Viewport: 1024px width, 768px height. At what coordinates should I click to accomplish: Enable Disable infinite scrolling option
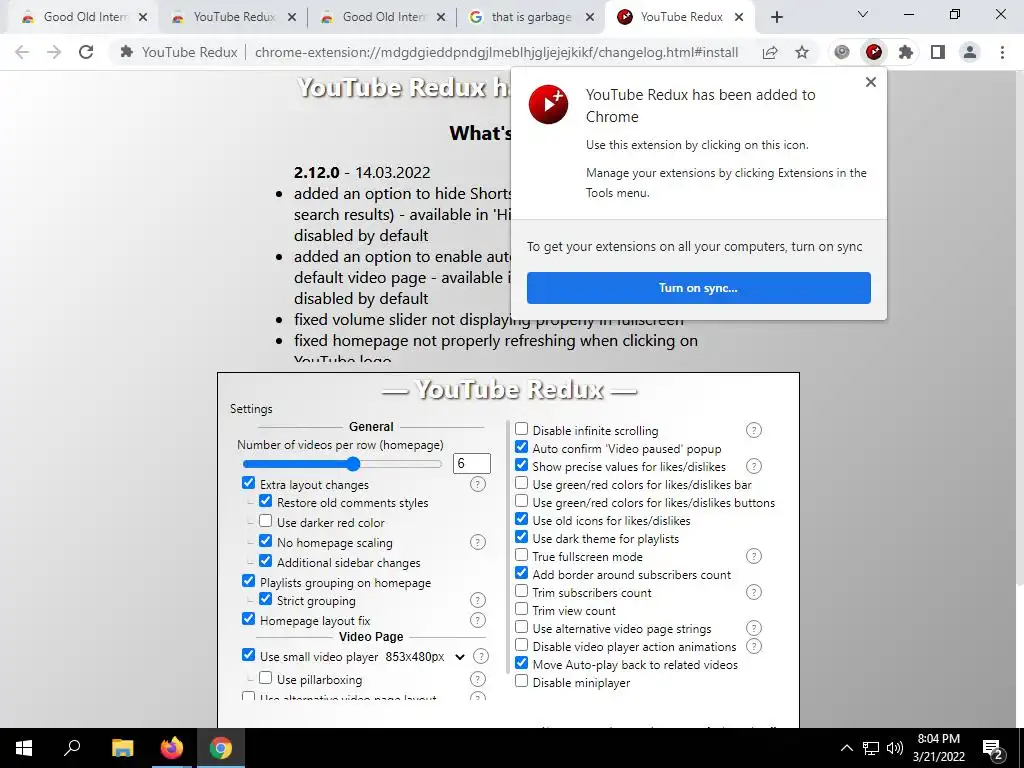[521, 429]
